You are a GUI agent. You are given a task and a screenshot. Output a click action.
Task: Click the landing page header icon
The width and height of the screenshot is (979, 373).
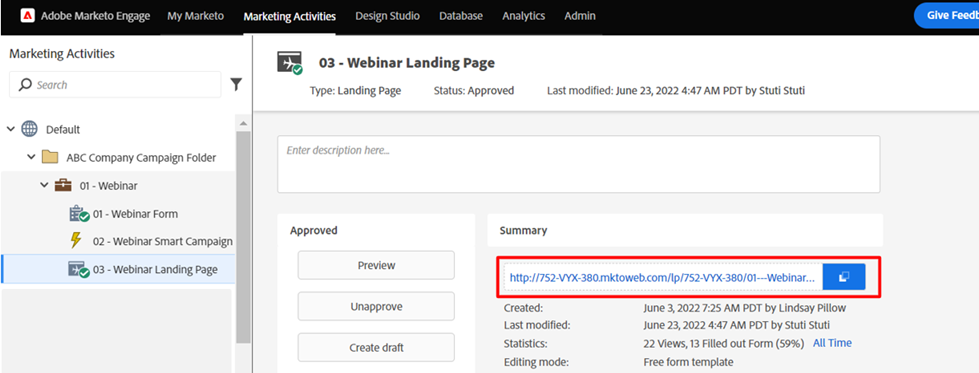click(x=290, y=63)
